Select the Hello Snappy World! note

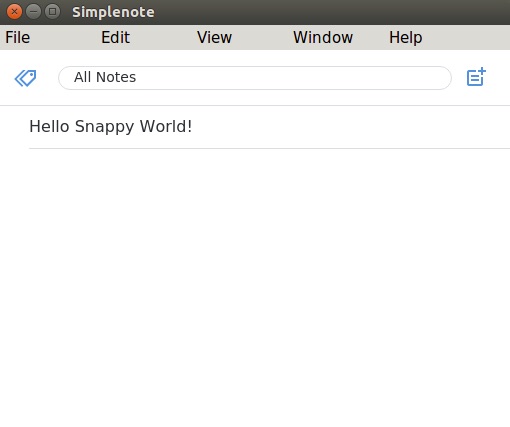point(255,127)
